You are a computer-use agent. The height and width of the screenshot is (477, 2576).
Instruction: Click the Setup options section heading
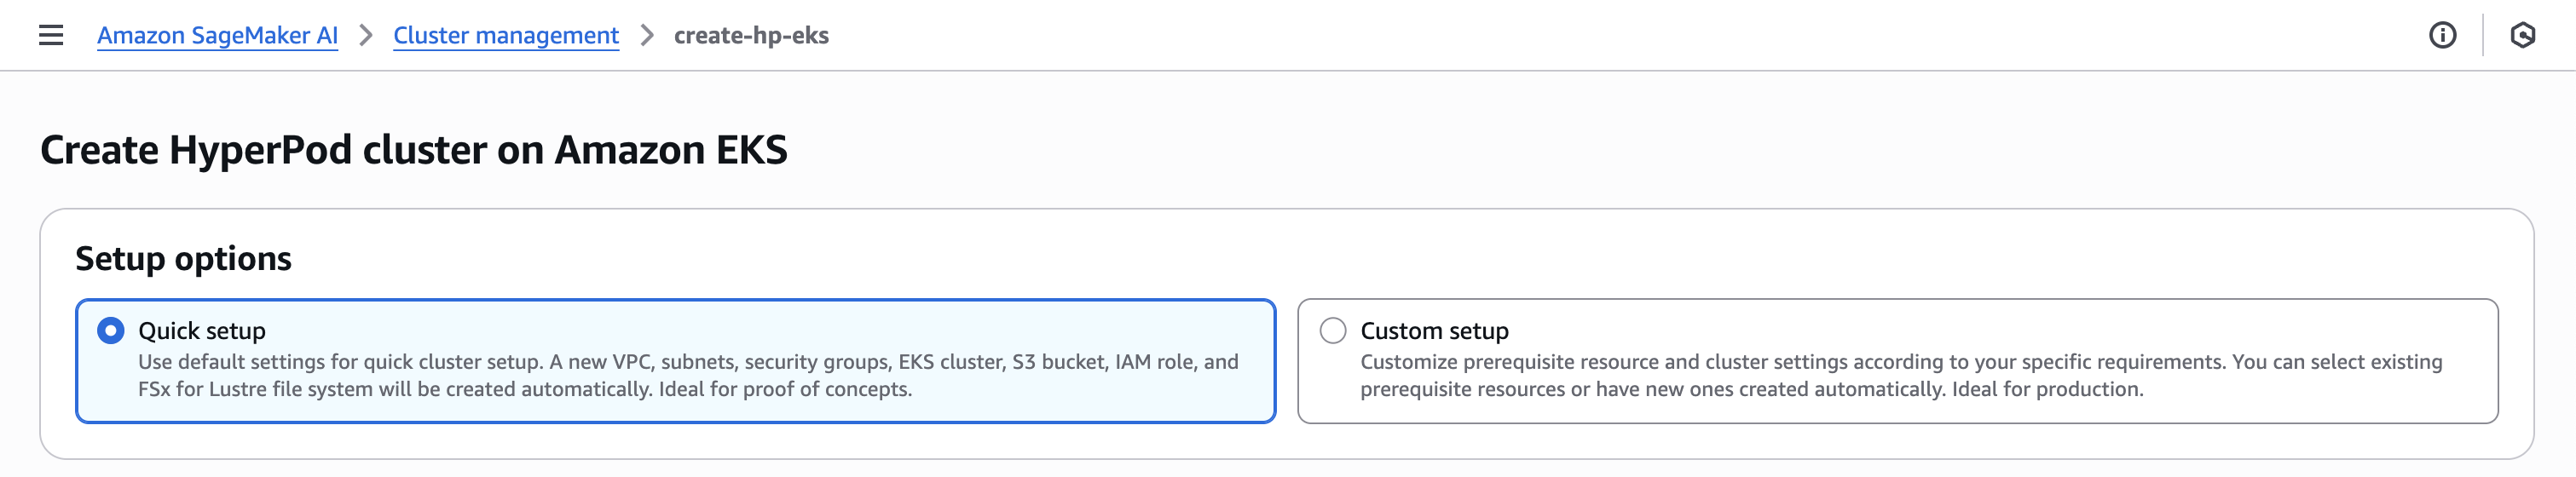pyautogui.click(x=183, y=258)
